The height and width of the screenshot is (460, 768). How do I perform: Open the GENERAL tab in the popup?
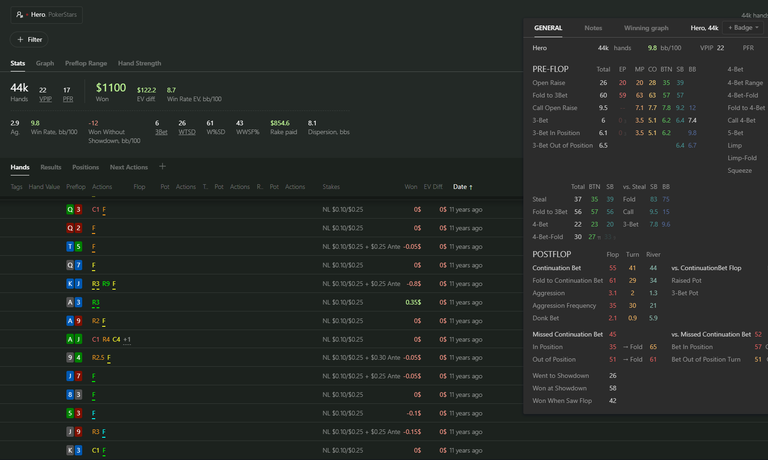[x=548, y=28]
